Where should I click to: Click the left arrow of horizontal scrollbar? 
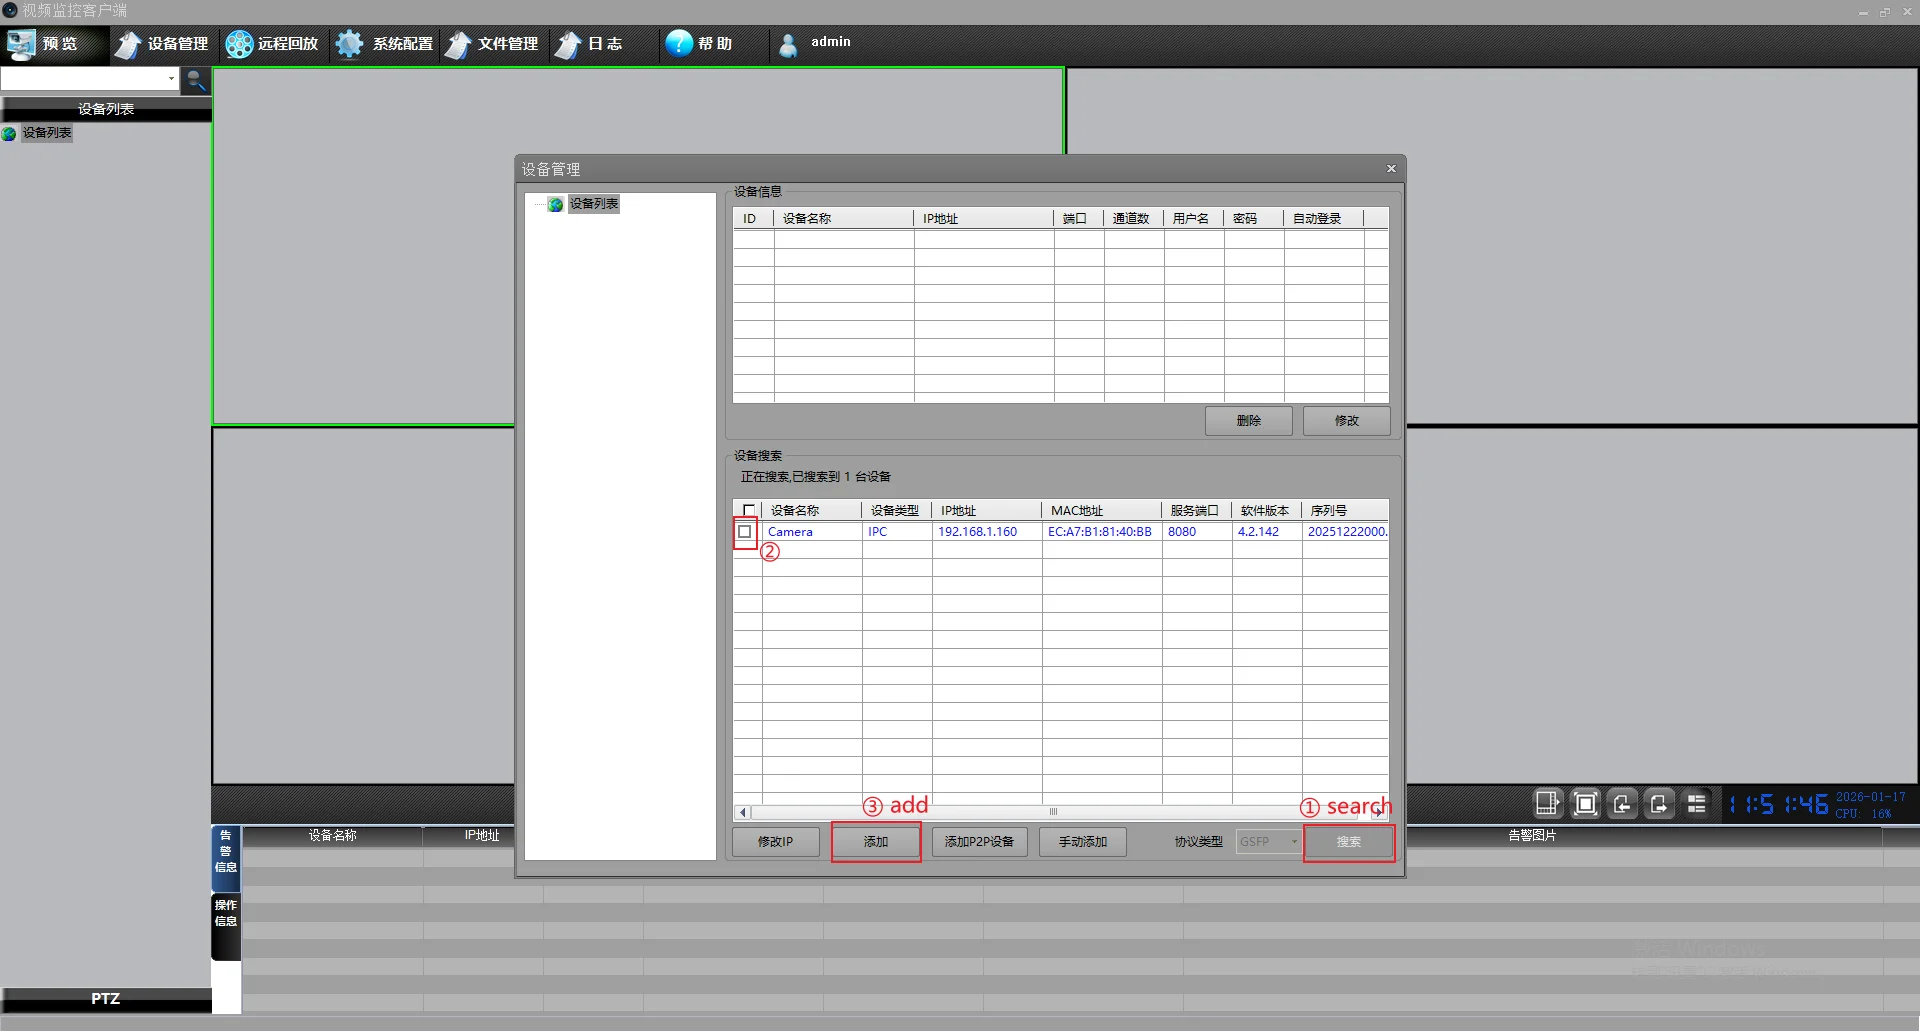click(743, 813)
